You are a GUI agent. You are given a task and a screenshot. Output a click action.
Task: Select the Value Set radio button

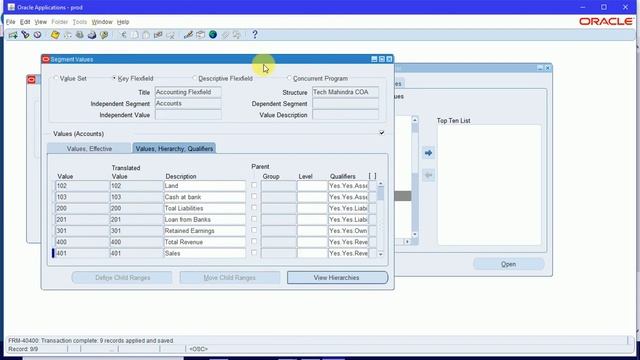(x=56, y=78)
